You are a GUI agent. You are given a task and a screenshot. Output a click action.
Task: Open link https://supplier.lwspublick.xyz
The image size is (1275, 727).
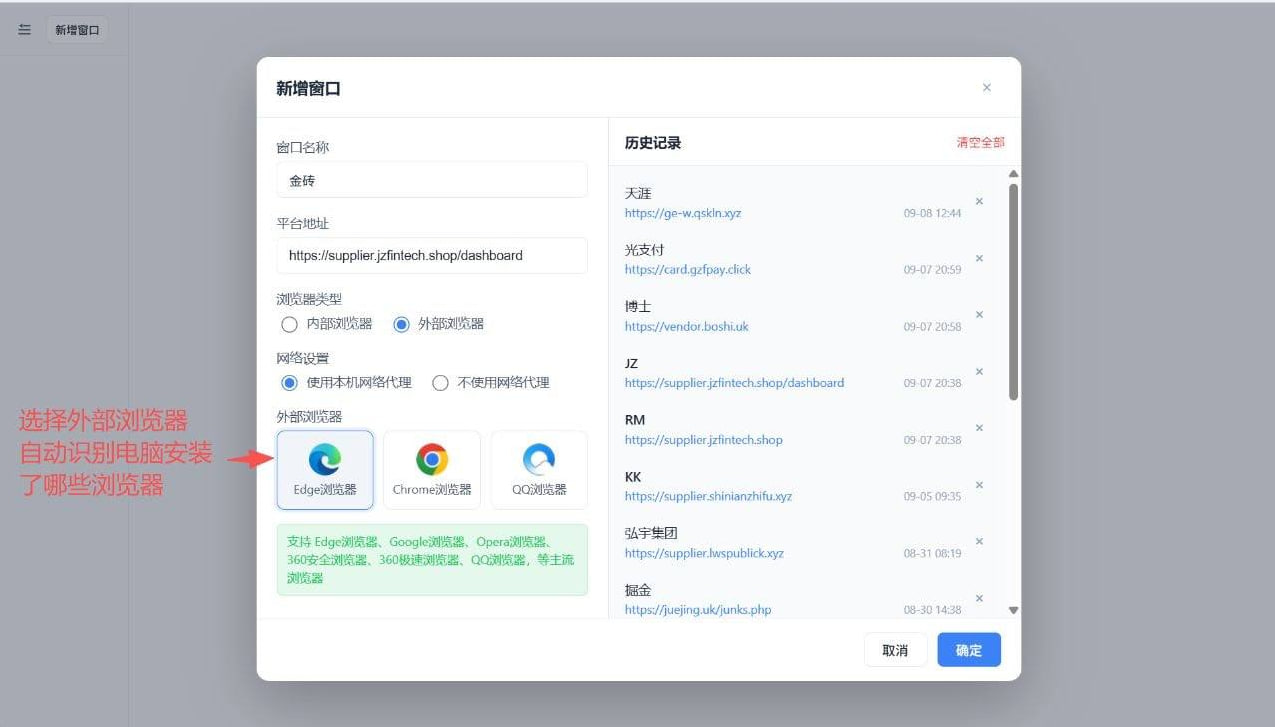704,553
